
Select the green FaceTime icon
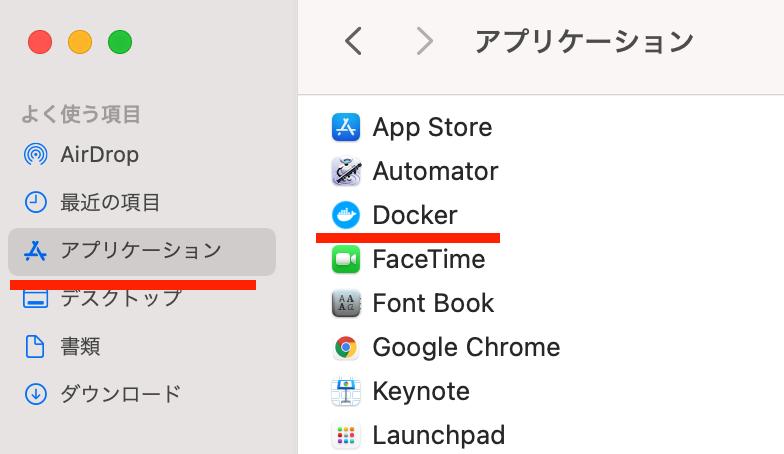(346, 259)
